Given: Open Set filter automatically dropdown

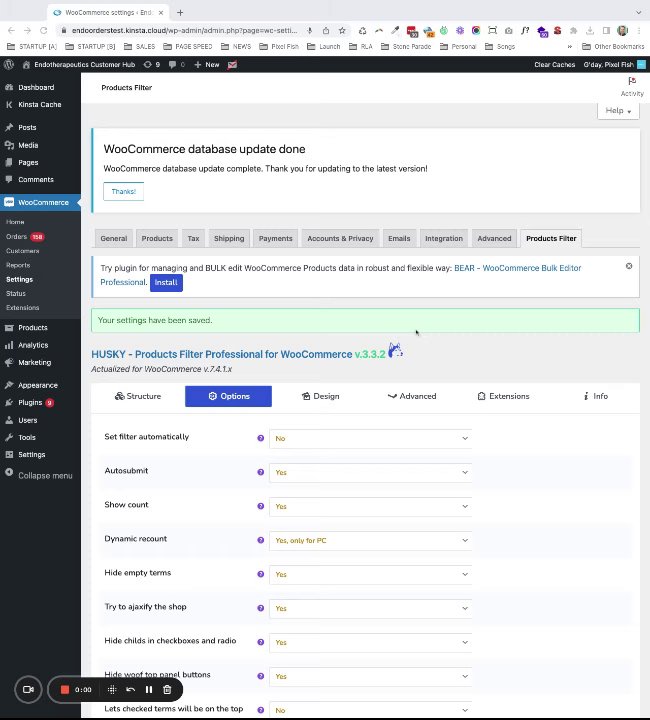Looking at the screenshot, I should (370, 438).
